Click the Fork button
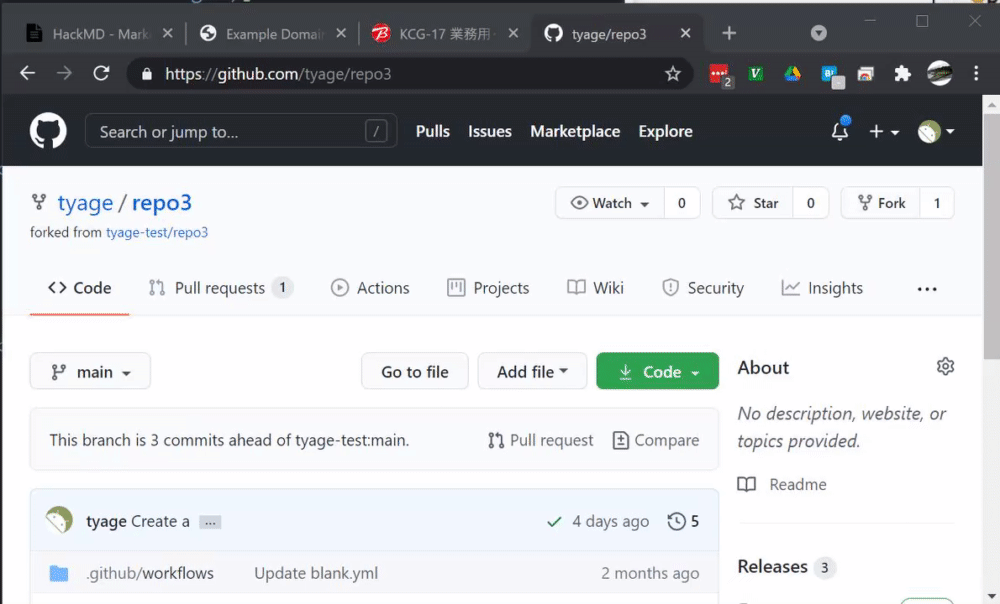Image resolution: width=1000 pixels, height=604 pixels. pos(881,203)
